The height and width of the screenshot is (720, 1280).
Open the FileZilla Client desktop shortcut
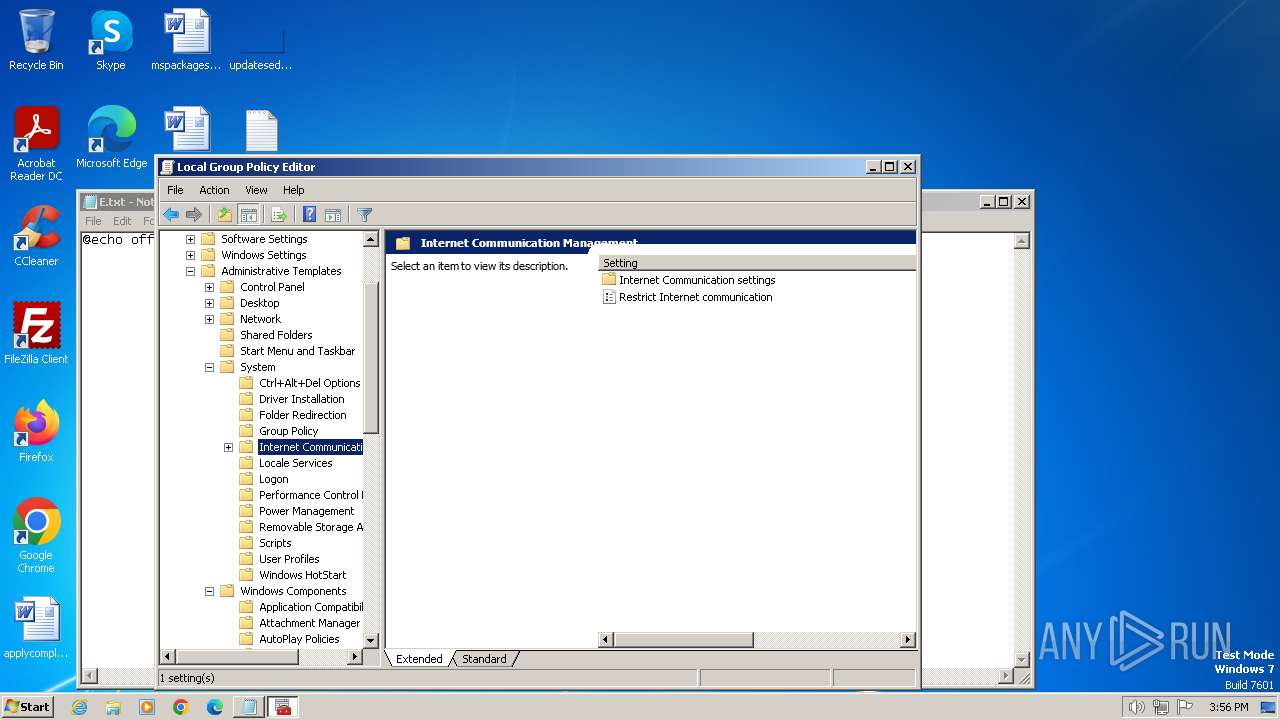click(36, 334)
